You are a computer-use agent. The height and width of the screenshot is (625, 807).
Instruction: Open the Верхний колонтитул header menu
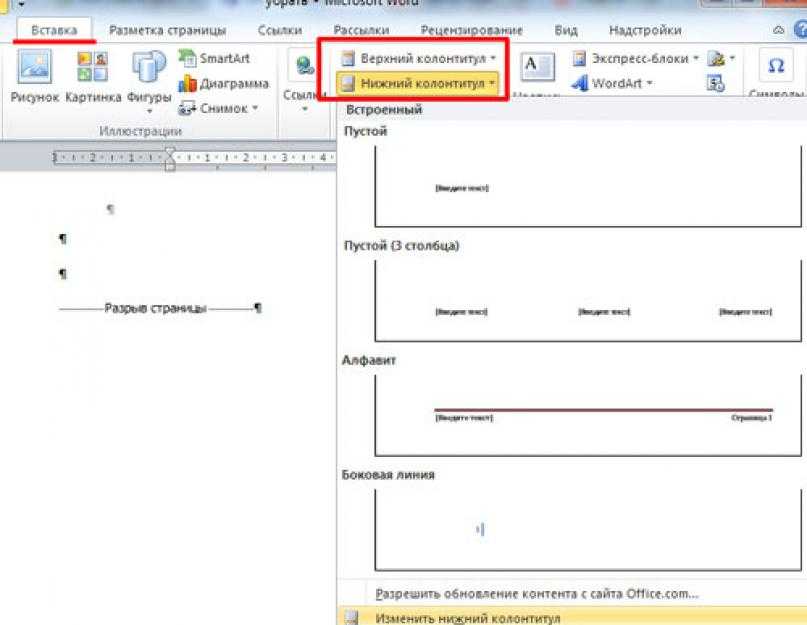pos(417,58)
